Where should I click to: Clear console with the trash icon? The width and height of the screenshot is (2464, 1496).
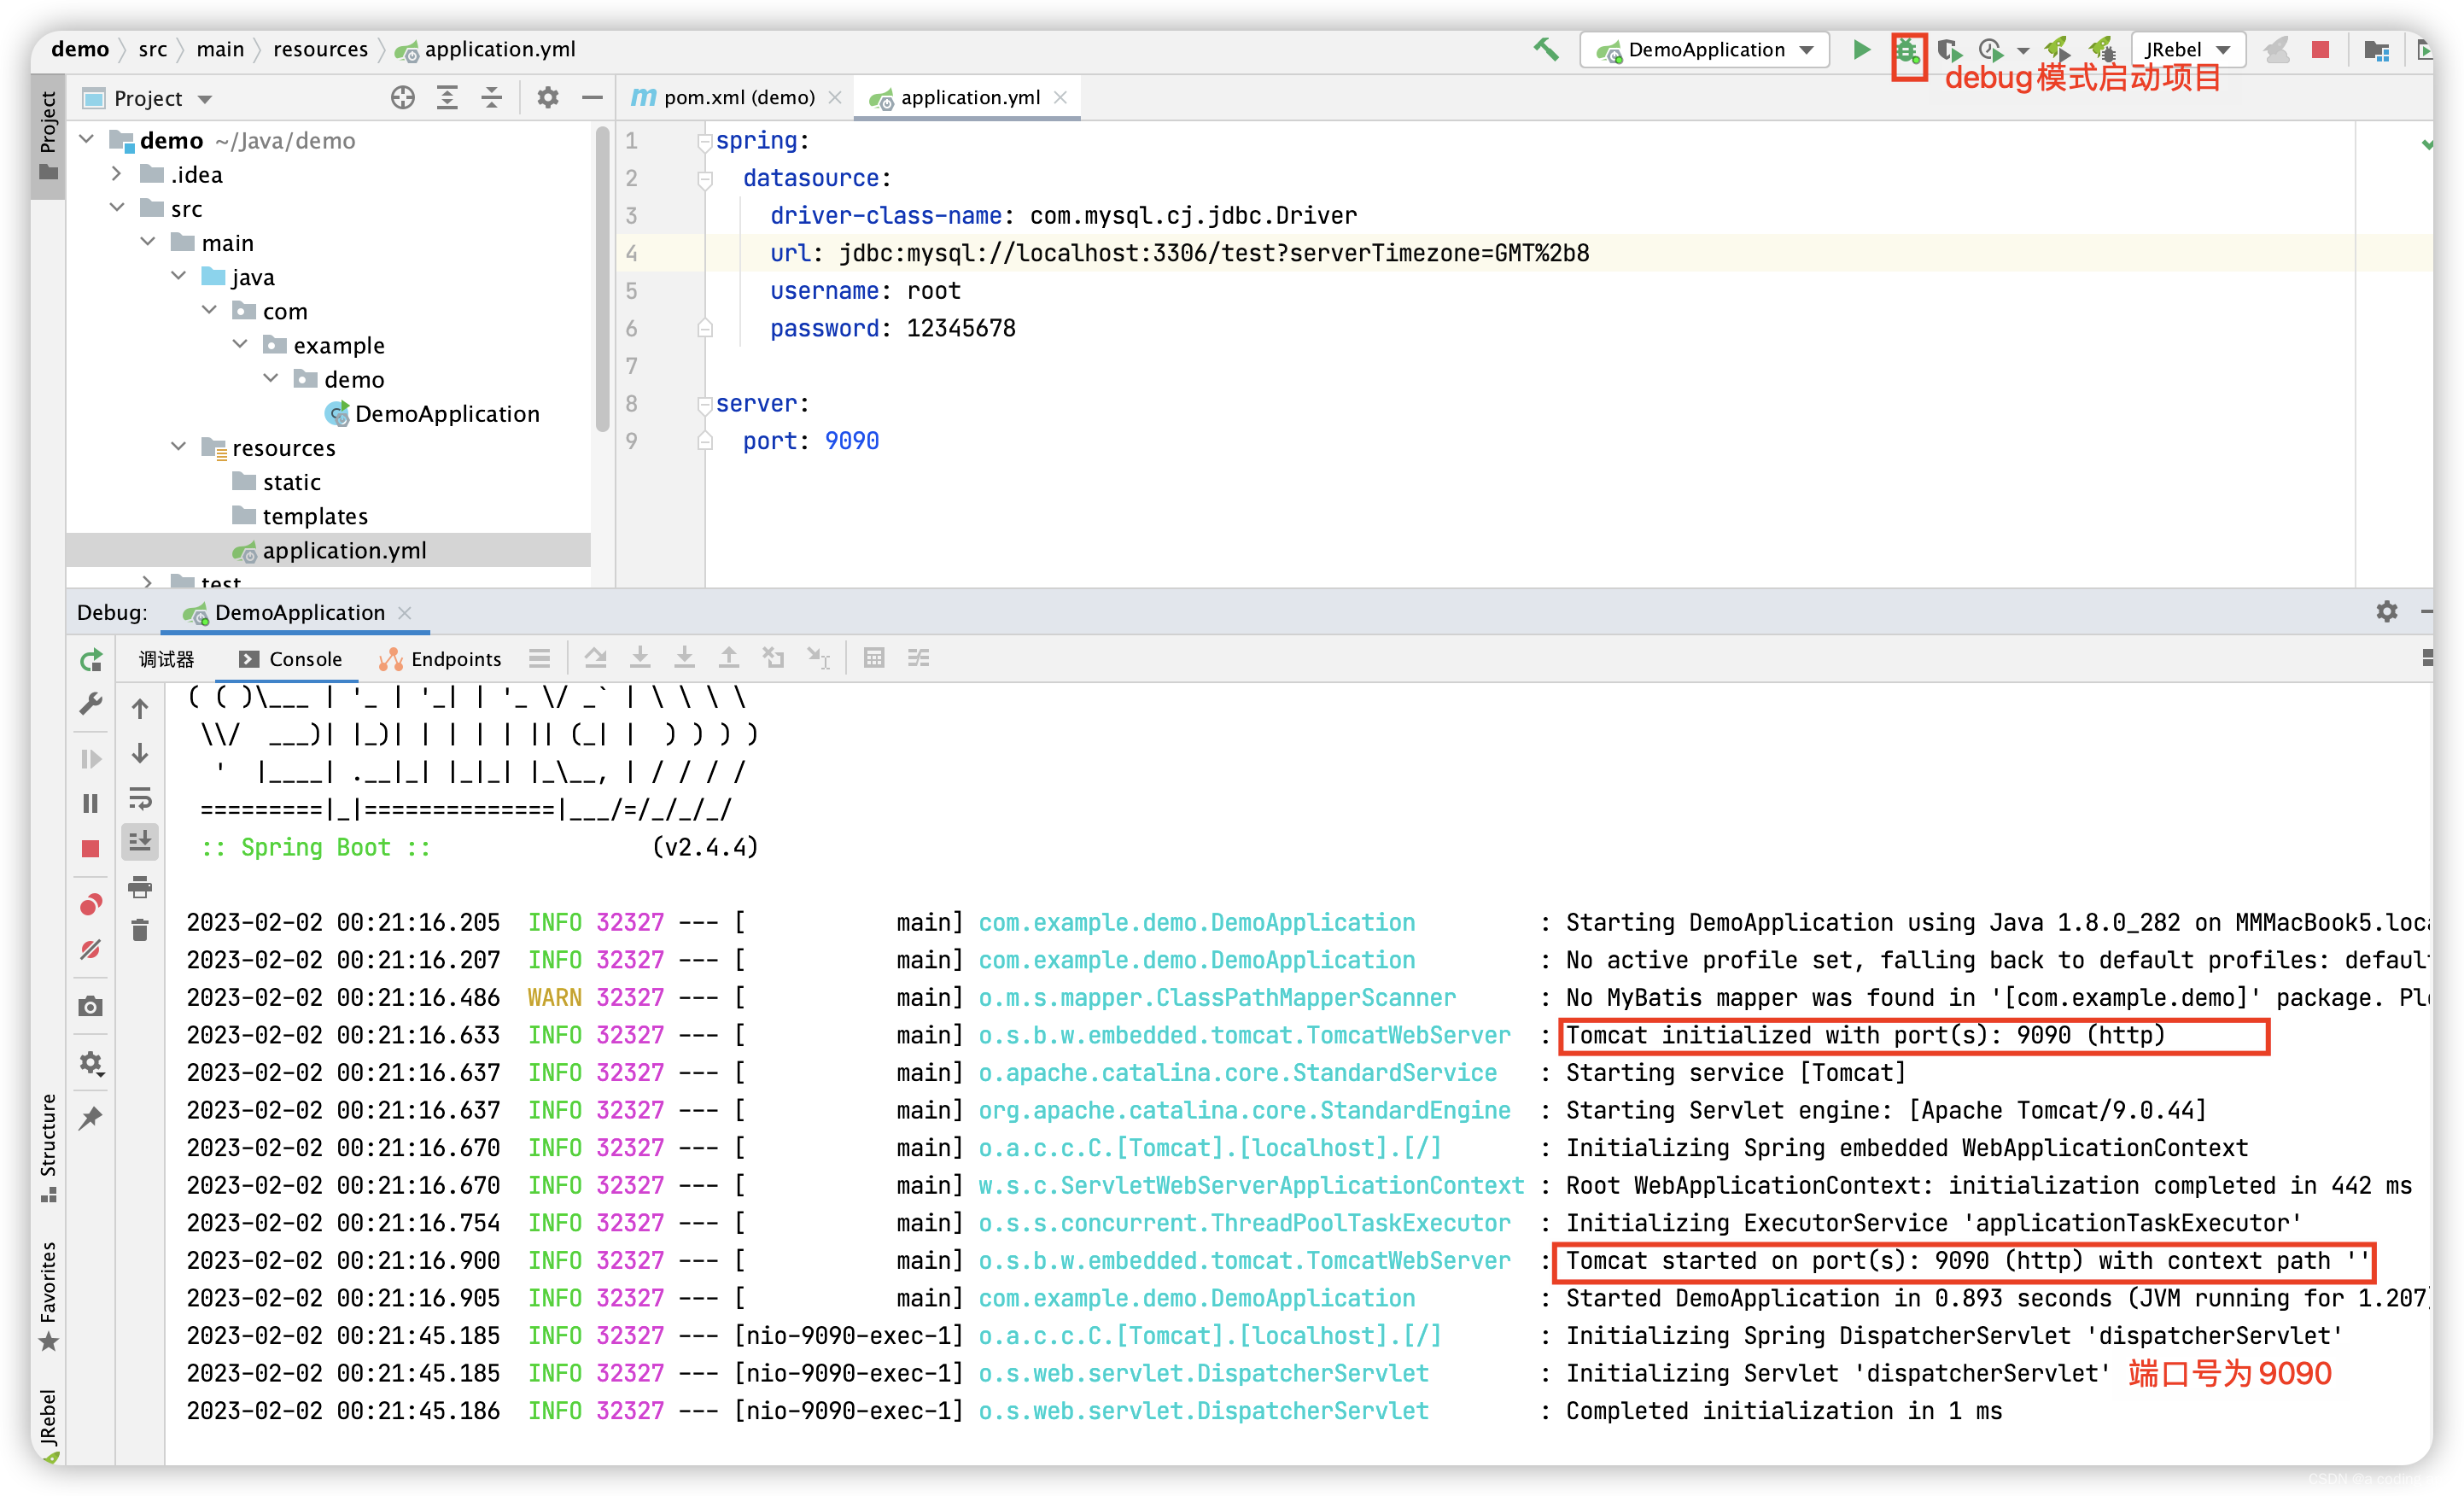coord(140,931)
